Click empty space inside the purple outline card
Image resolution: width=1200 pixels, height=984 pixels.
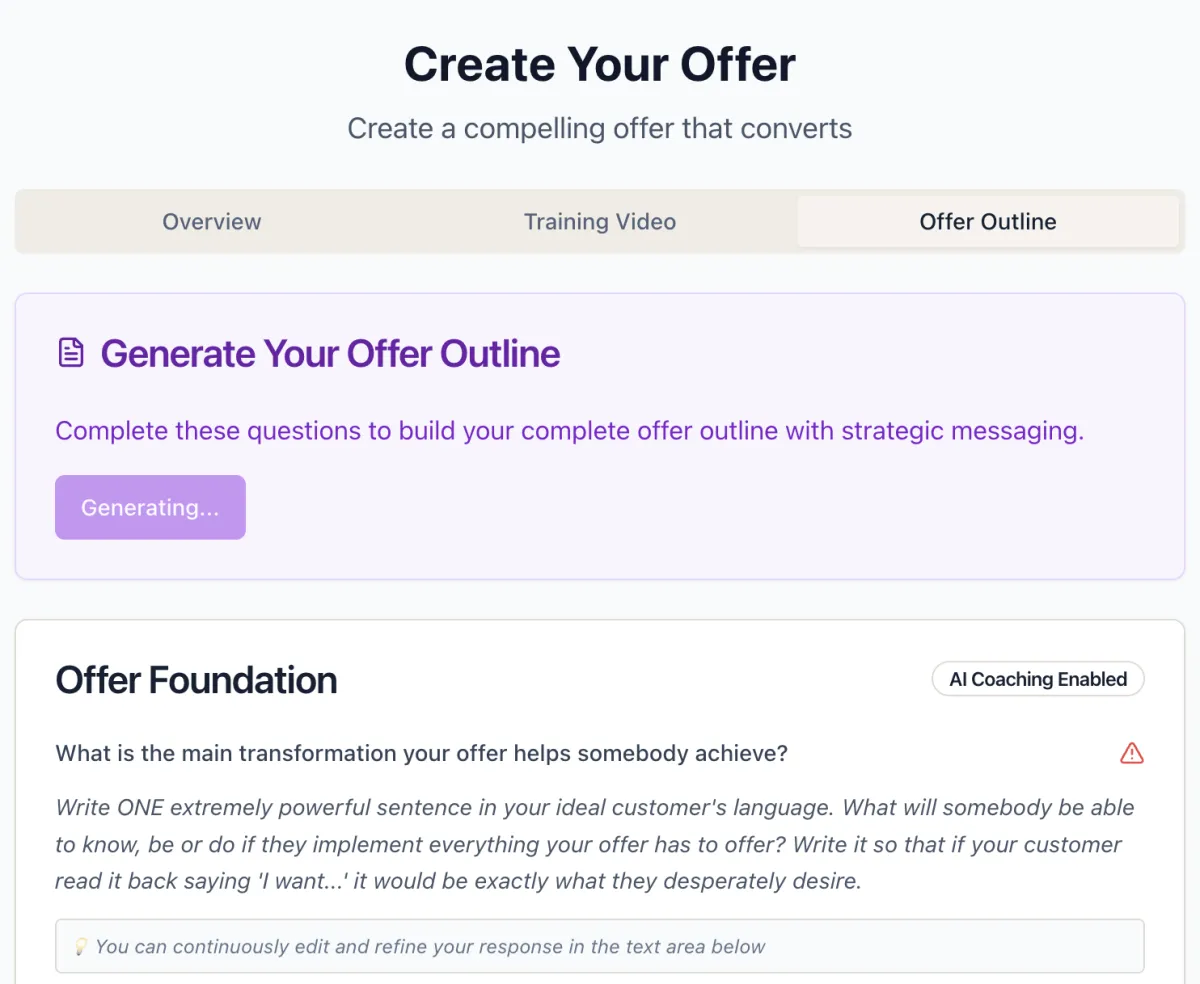[700, 510]
